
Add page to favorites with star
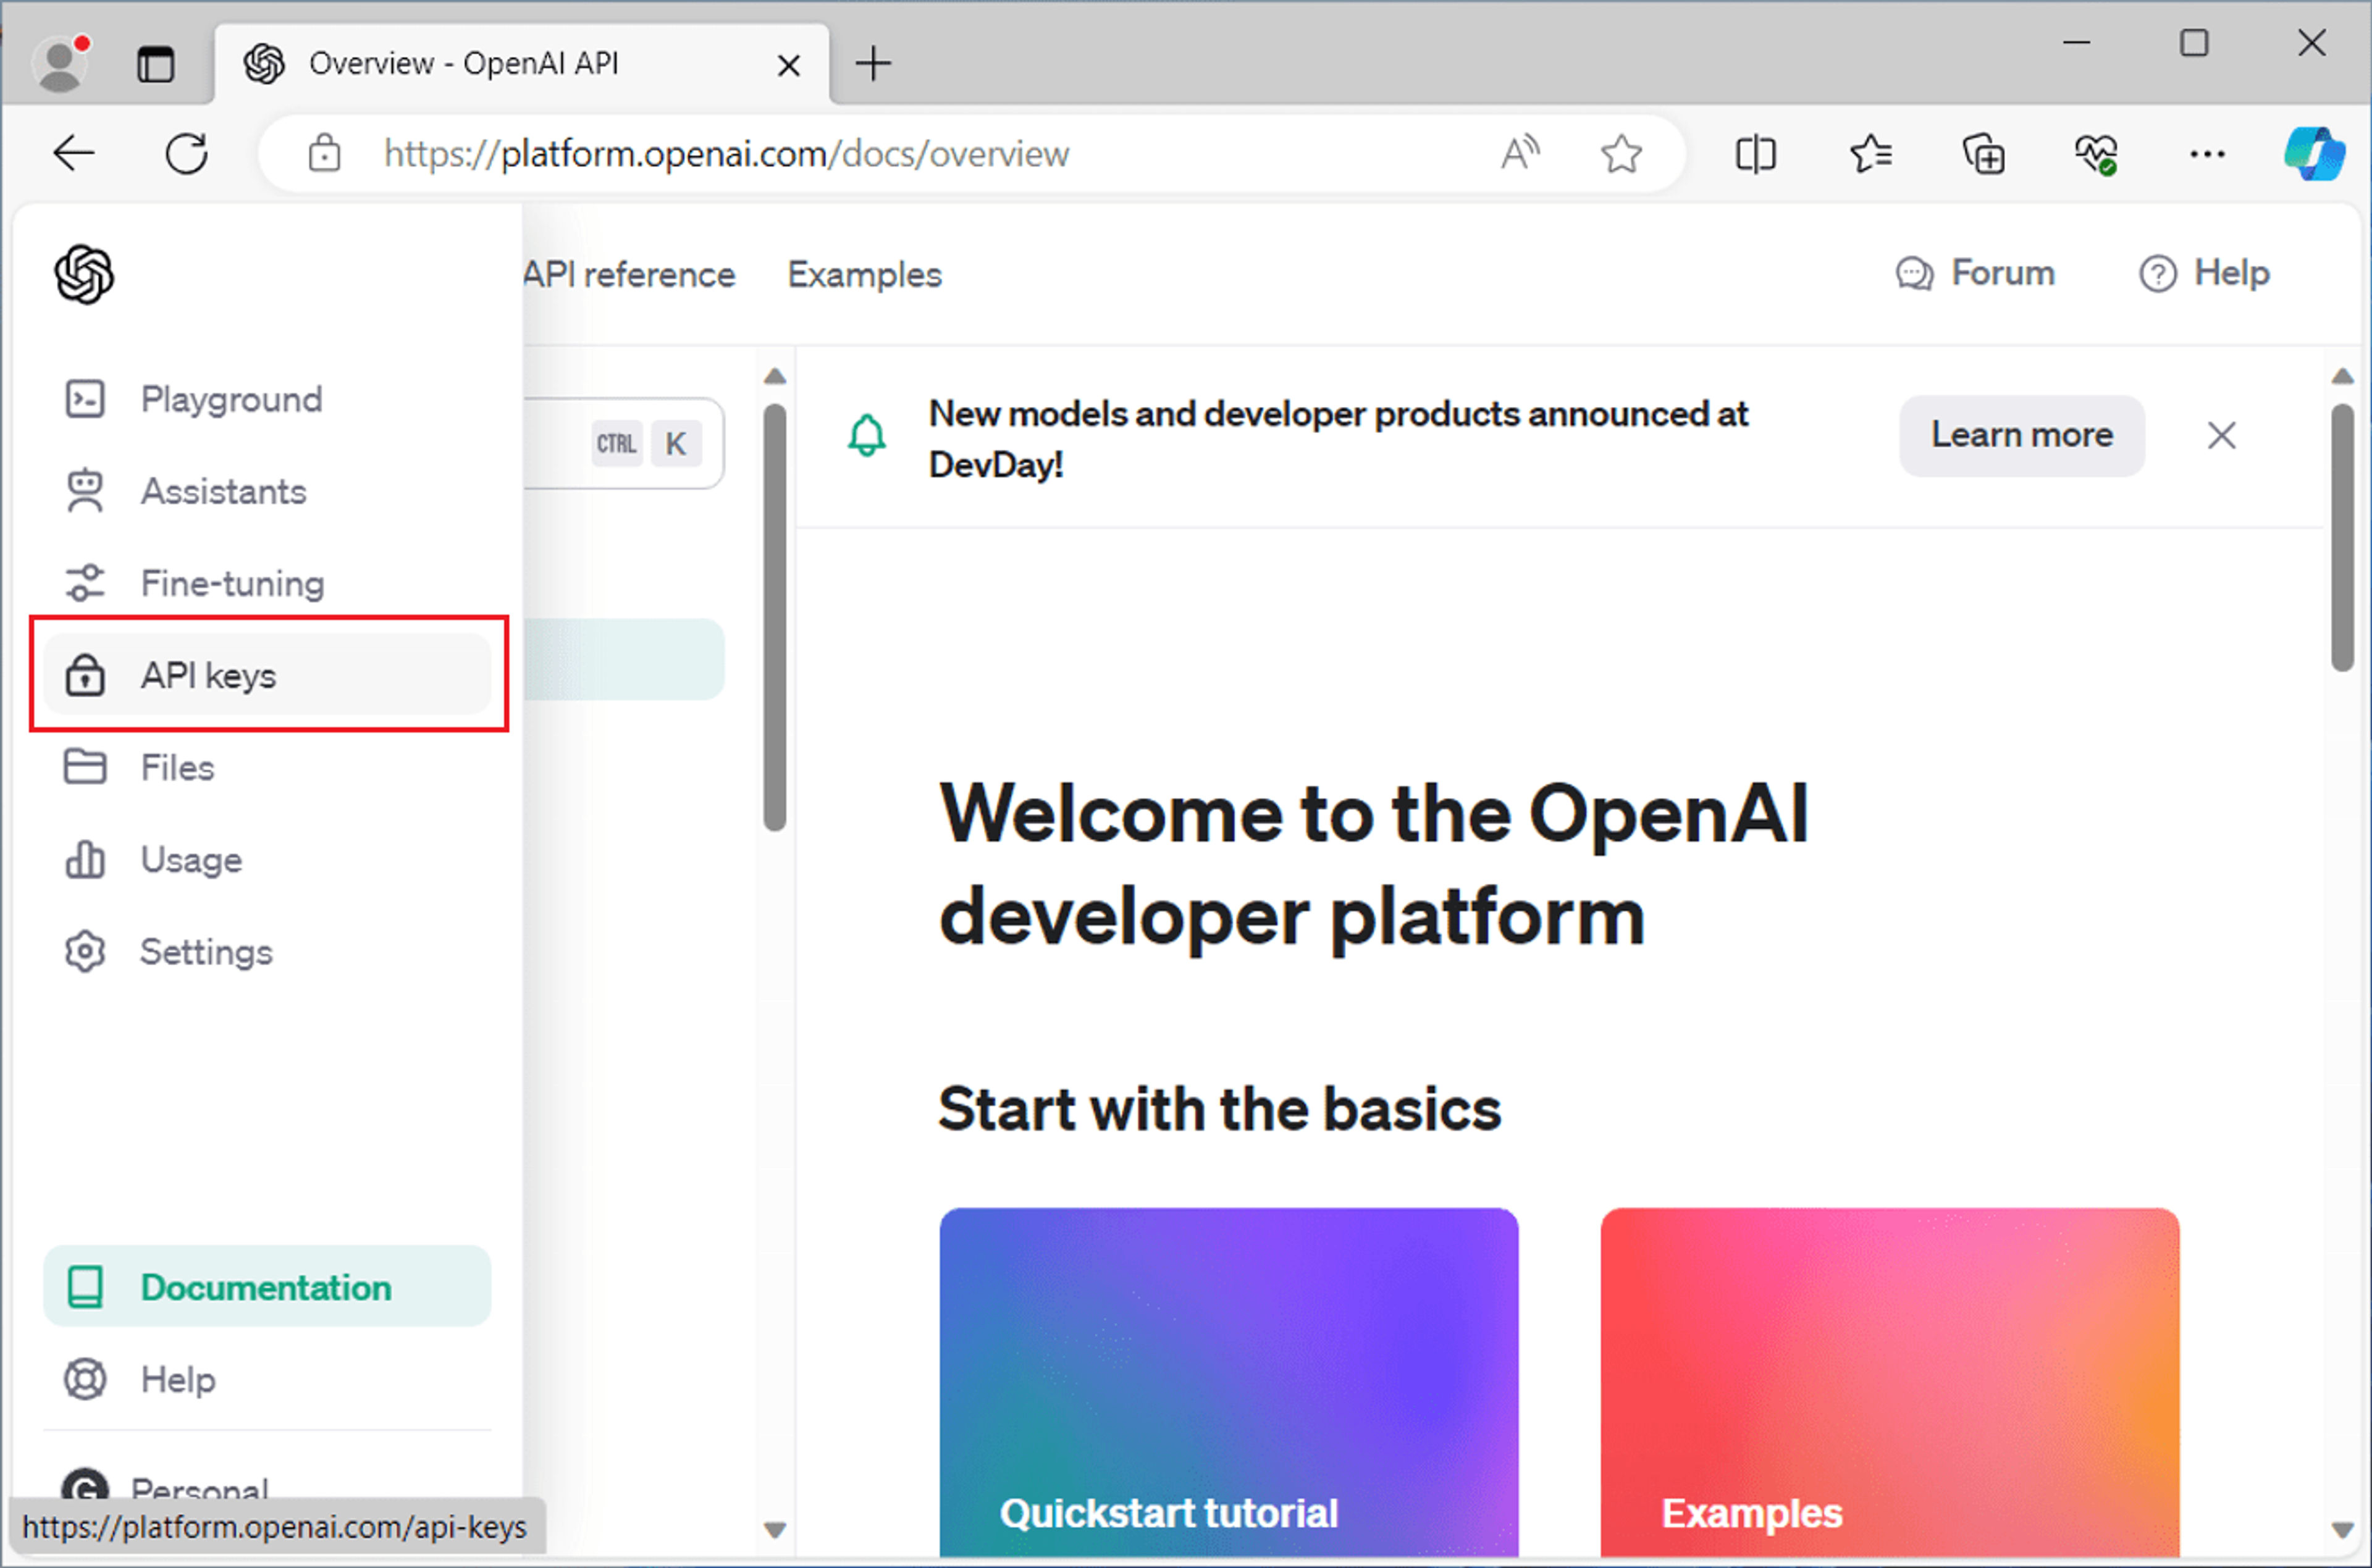(1621, 154)
